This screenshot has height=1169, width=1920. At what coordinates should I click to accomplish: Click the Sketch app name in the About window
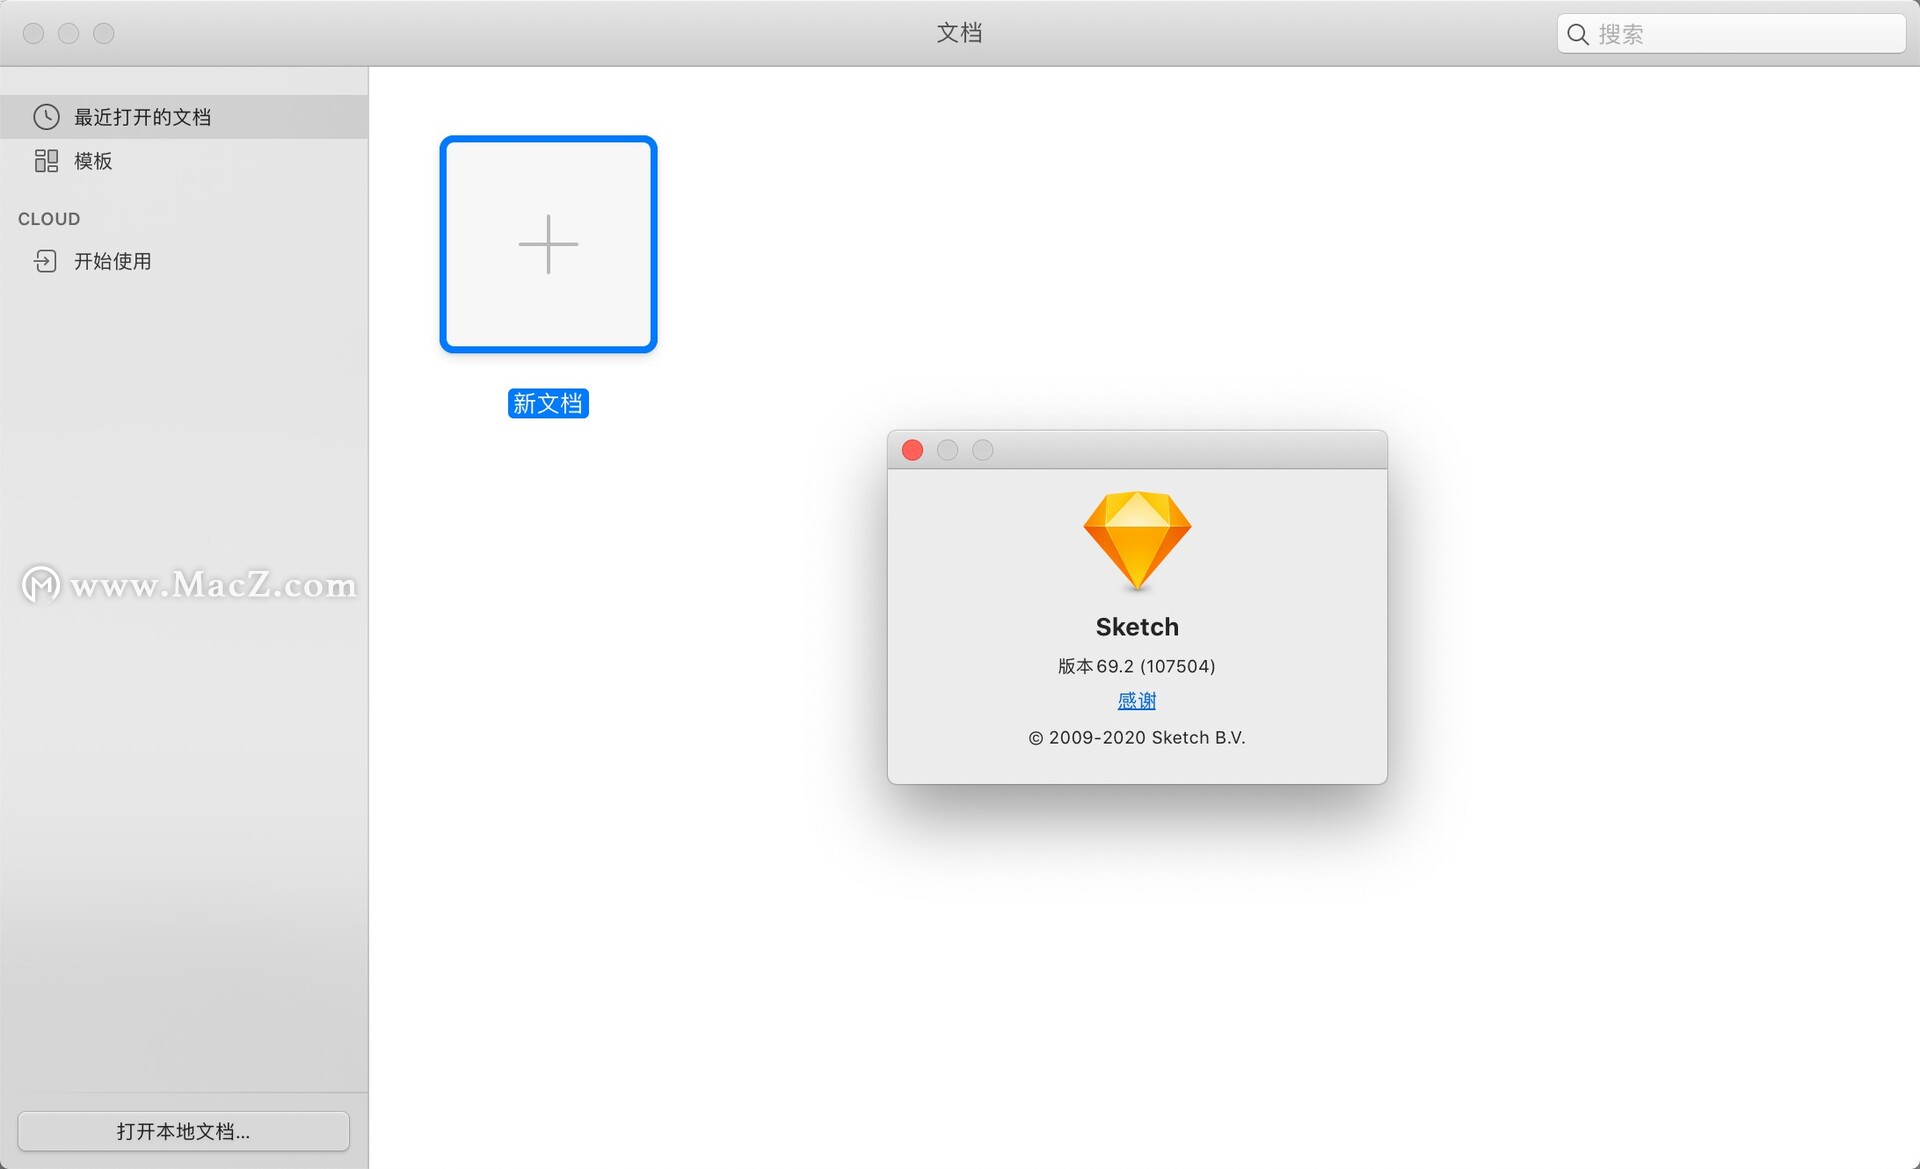[x=1137, y=627]
